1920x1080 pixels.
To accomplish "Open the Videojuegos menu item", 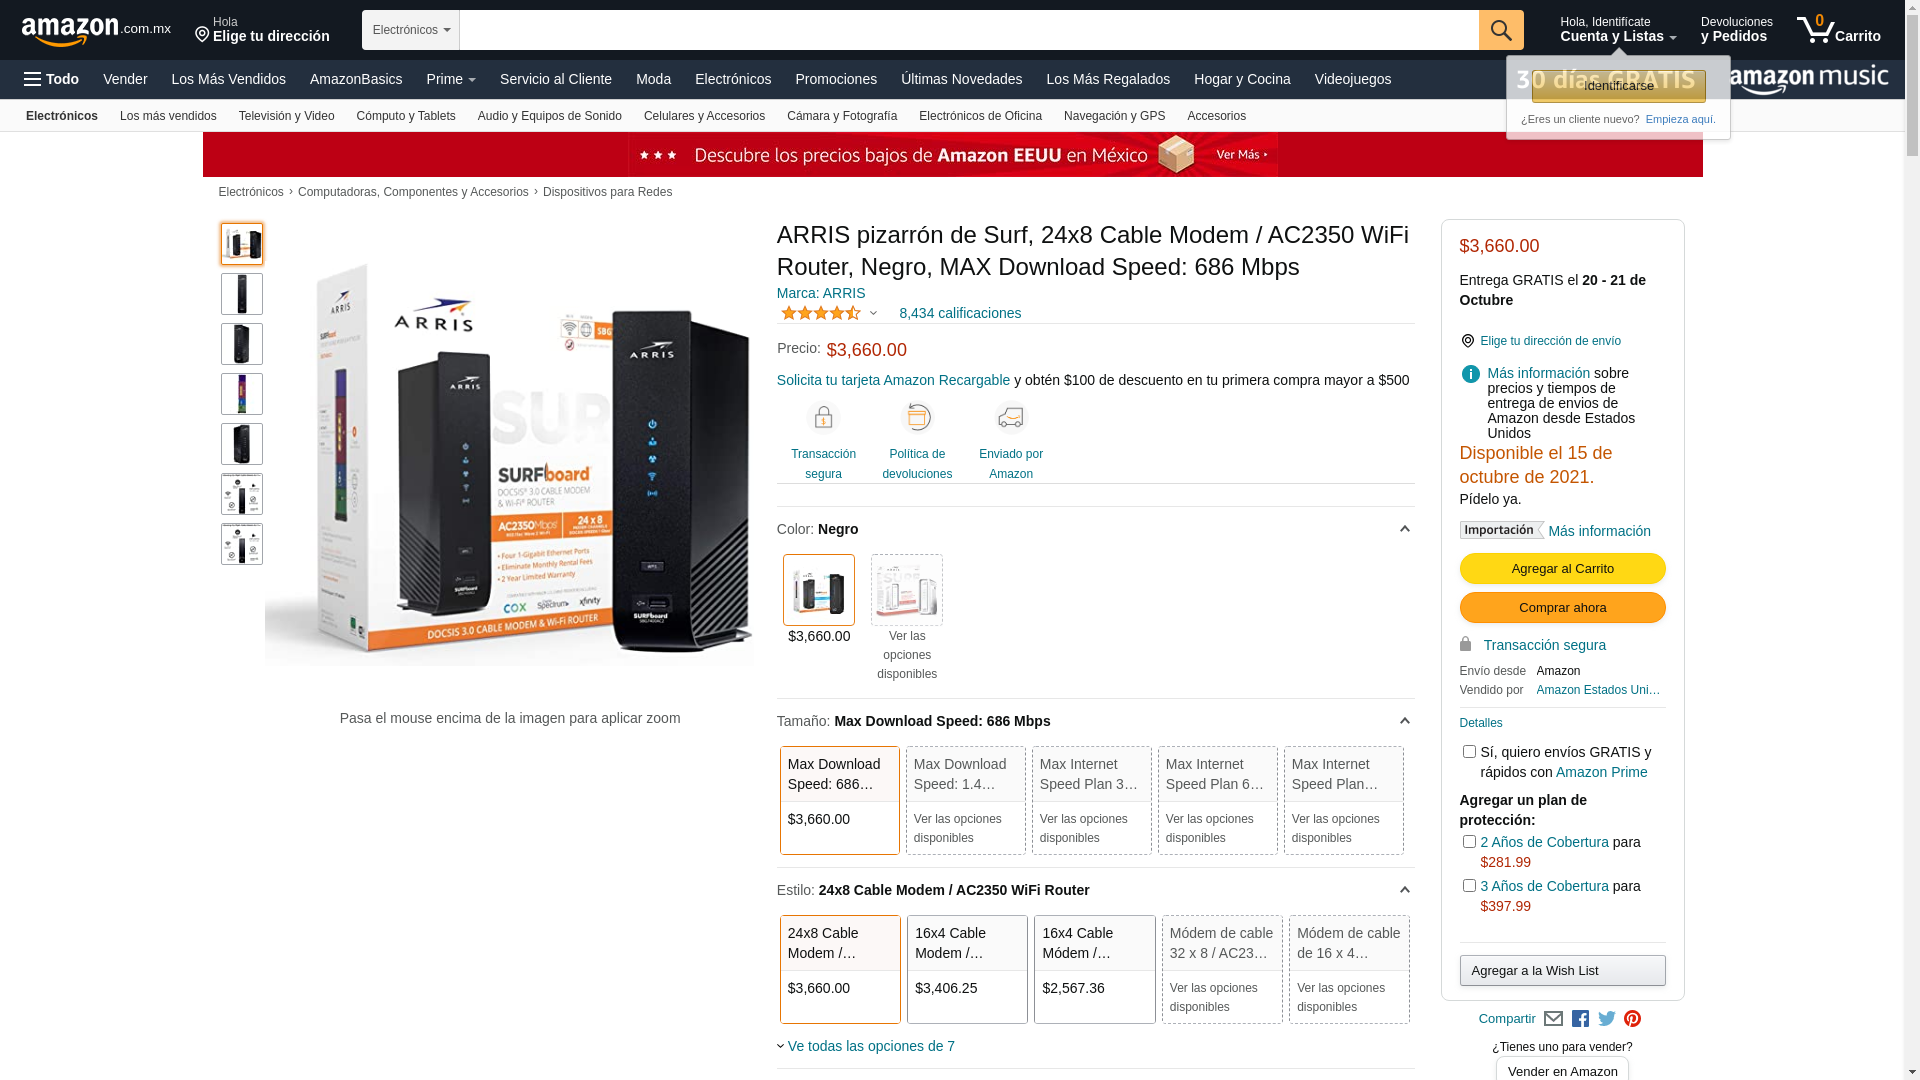I will coord(1352,79).
